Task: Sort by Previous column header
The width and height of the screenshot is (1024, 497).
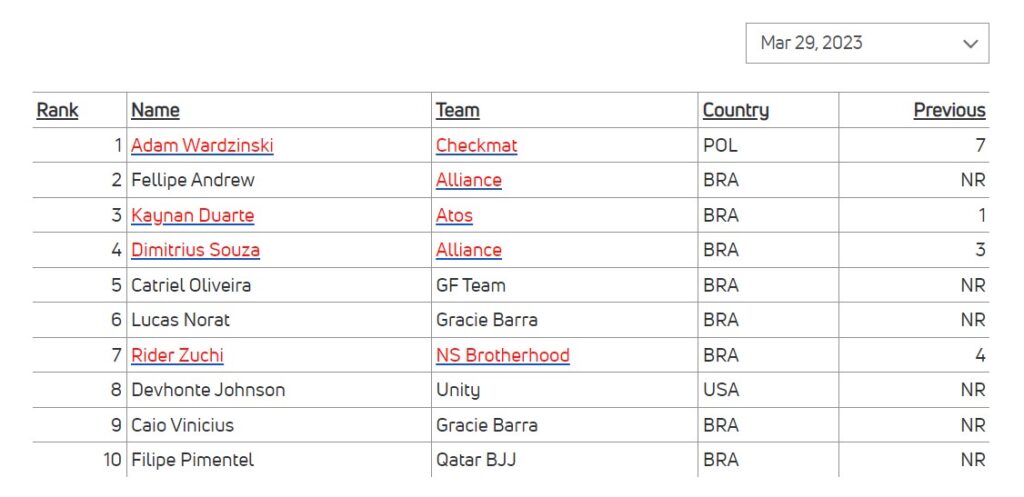Action: point(949,110)
